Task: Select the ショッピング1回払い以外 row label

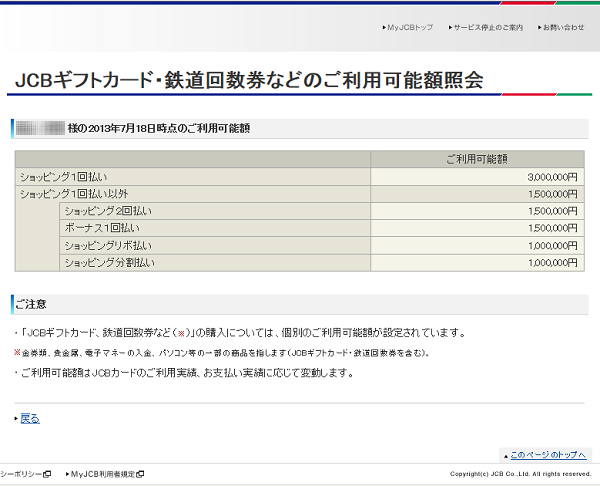Action: pyautogui.click(x=74, y=194)
